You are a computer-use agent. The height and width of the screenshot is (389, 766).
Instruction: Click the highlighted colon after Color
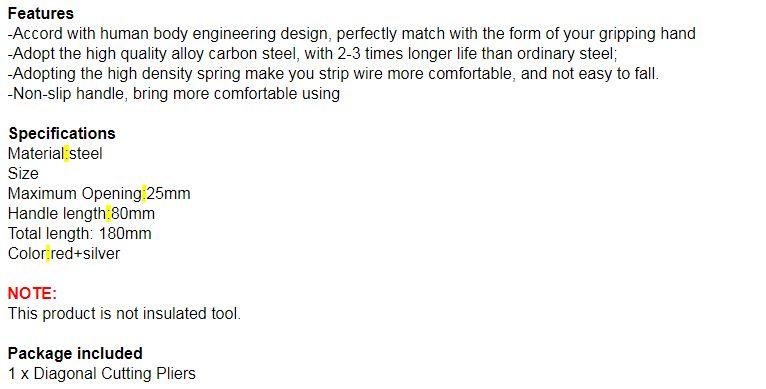click(48, 254)
